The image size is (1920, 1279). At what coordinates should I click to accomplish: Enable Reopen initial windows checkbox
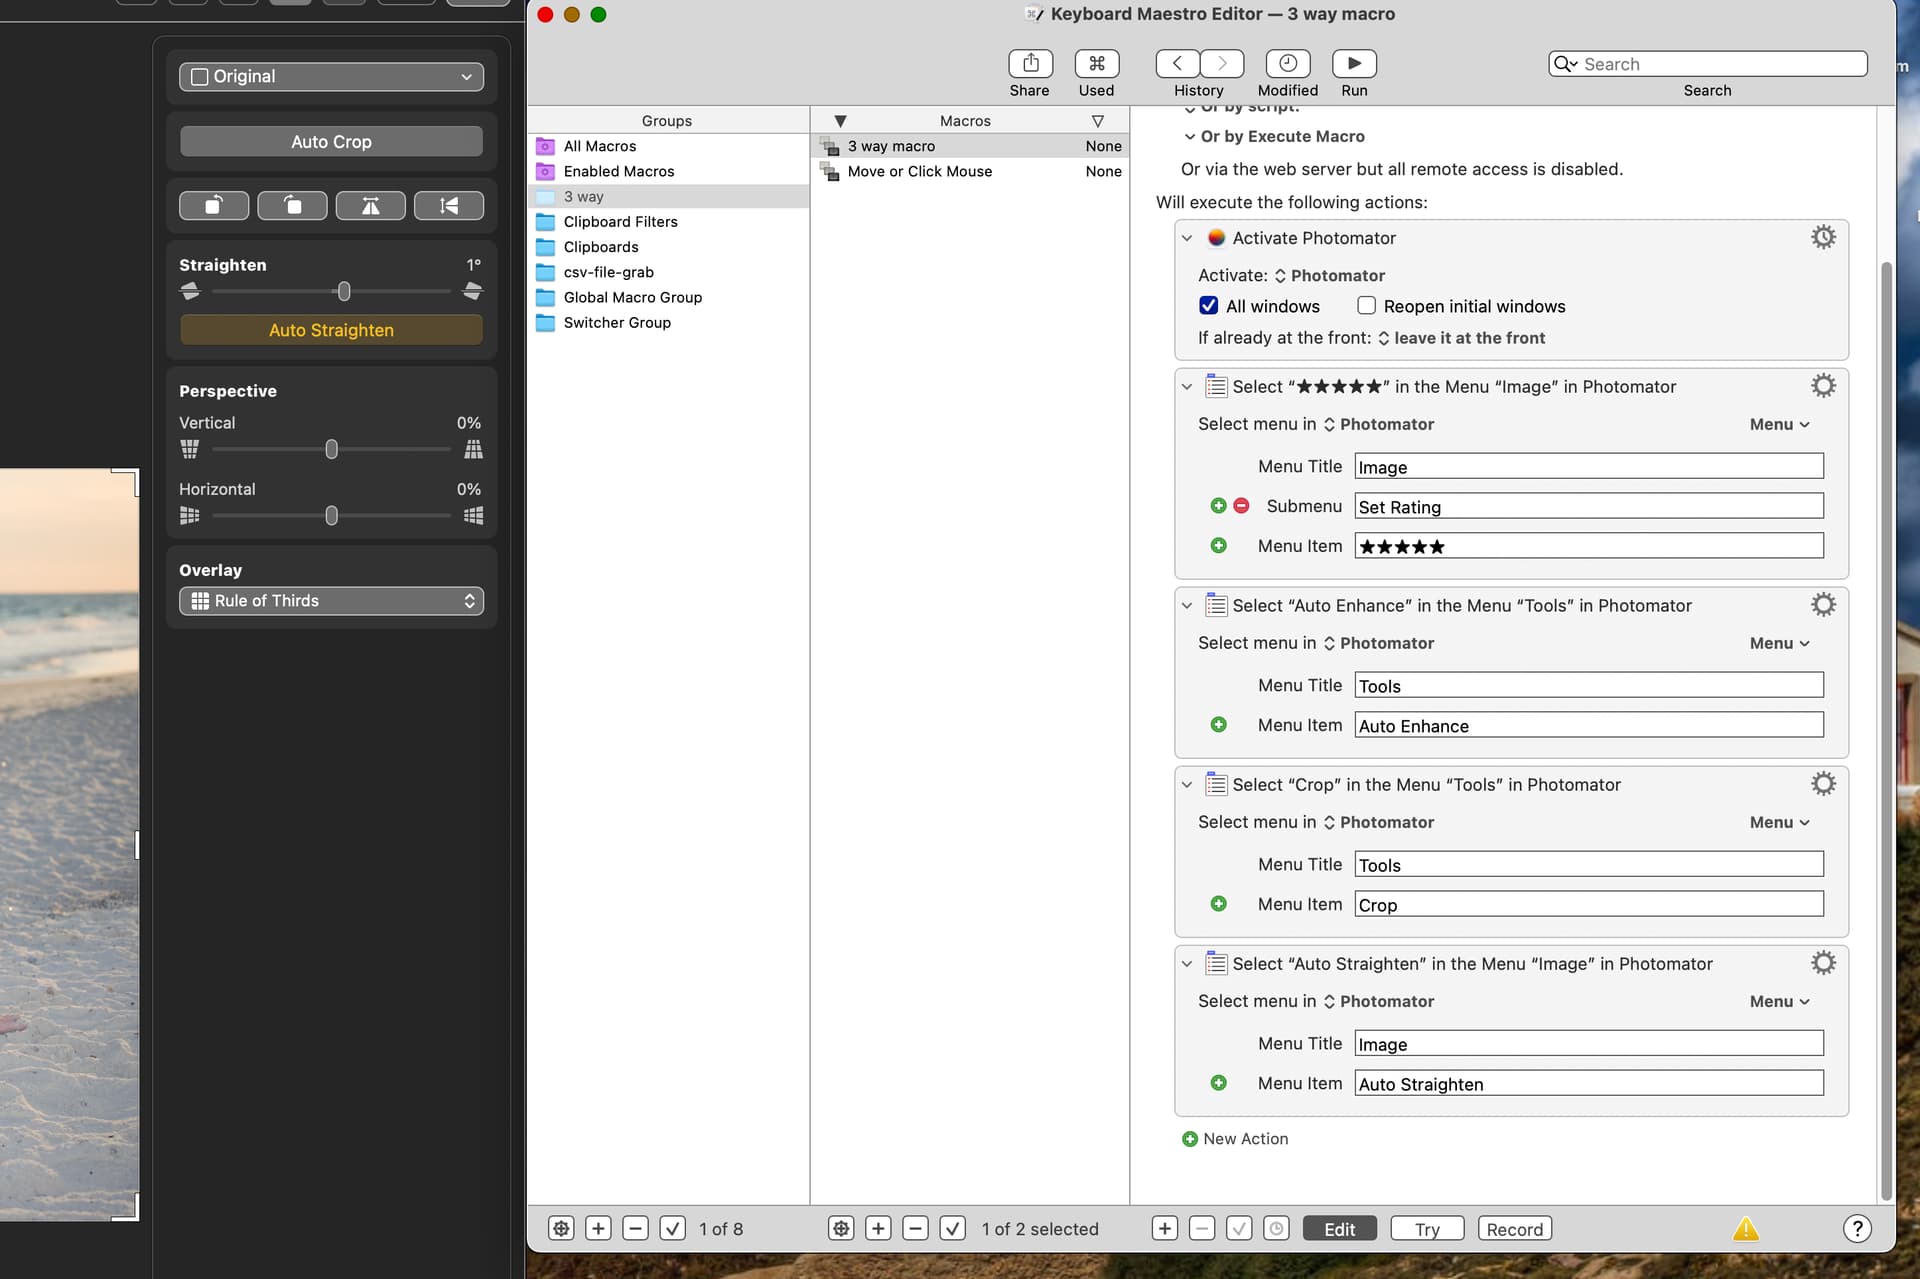tap(1366, 306)
